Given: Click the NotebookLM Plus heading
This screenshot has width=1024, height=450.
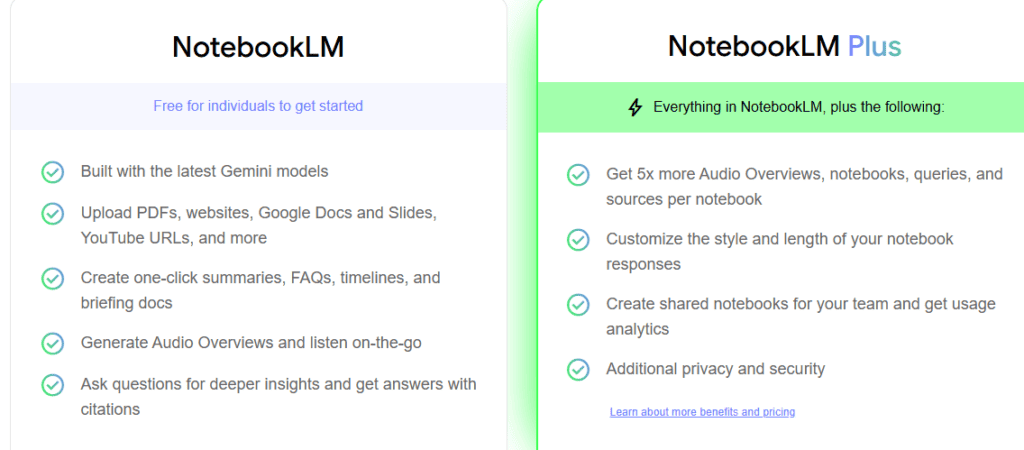Looking at the screenshot, I should pyautogui.click(x=784, y=46).
